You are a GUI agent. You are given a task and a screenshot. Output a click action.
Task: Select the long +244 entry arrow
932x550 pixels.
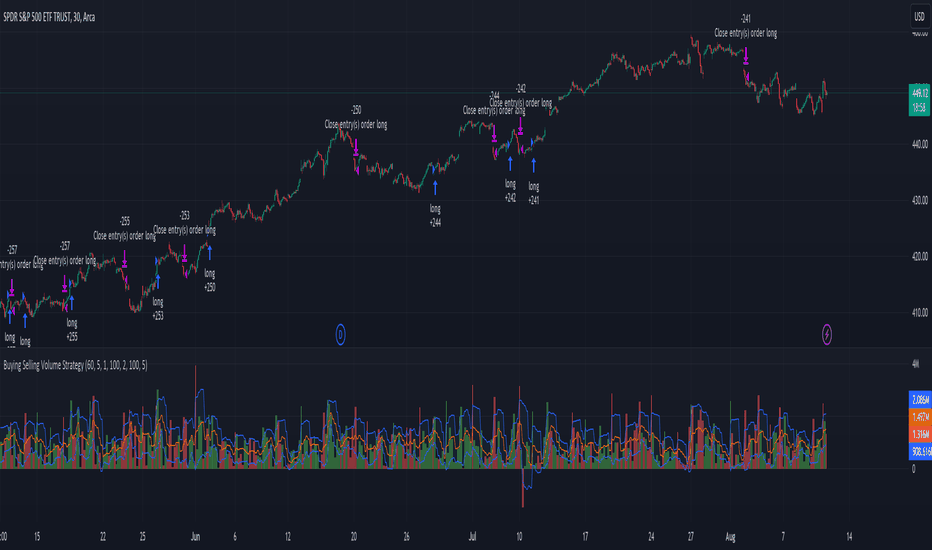435,188
